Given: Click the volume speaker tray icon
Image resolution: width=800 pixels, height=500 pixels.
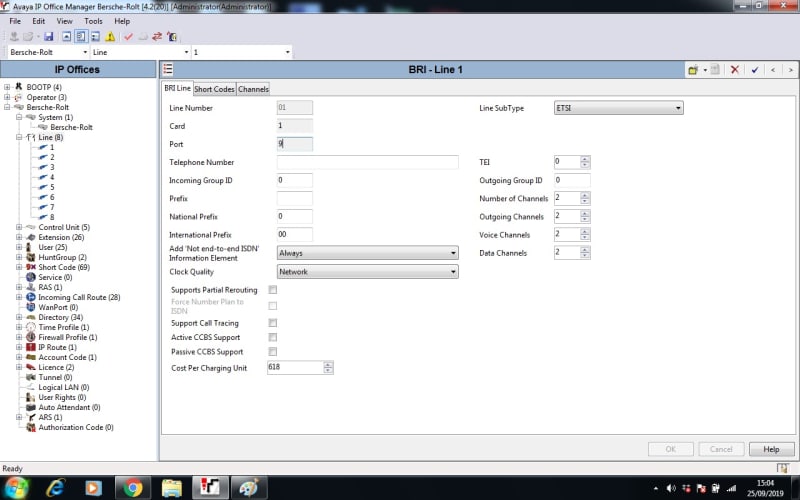Looking at the screenshot, I should (671, 488).
